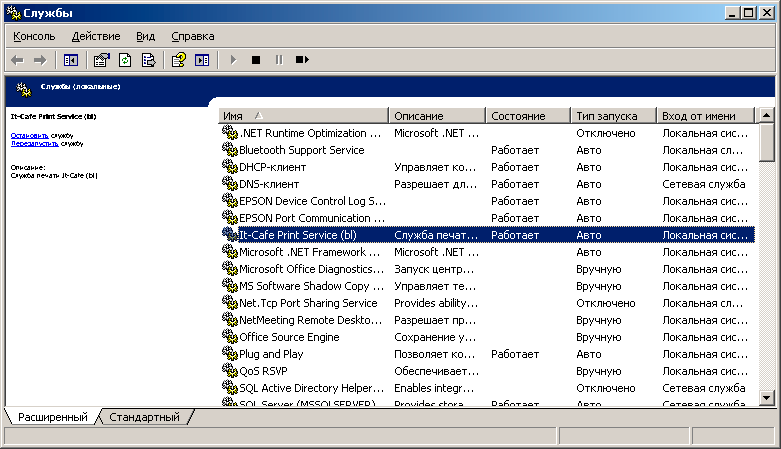Switch to the Стандартный tab
The image size is (781, 449).
point(144,417)
